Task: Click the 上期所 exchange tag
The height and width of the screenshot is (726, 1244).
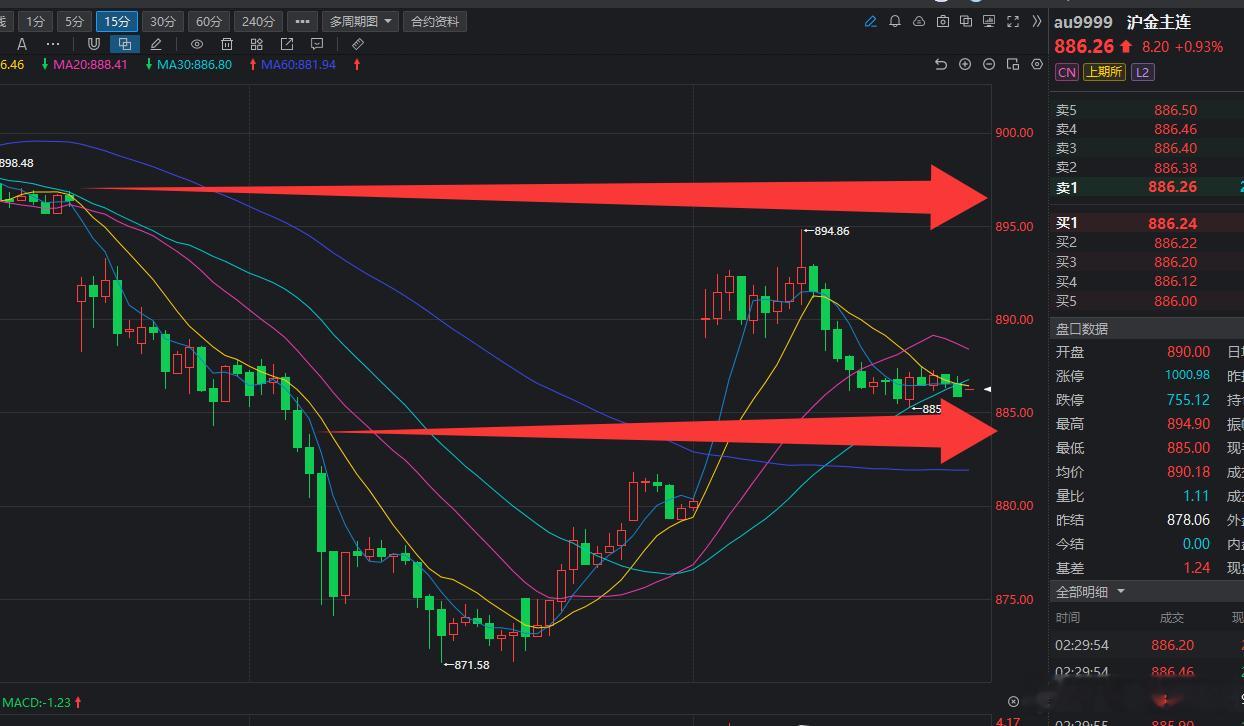Action: pos(1104,72)
